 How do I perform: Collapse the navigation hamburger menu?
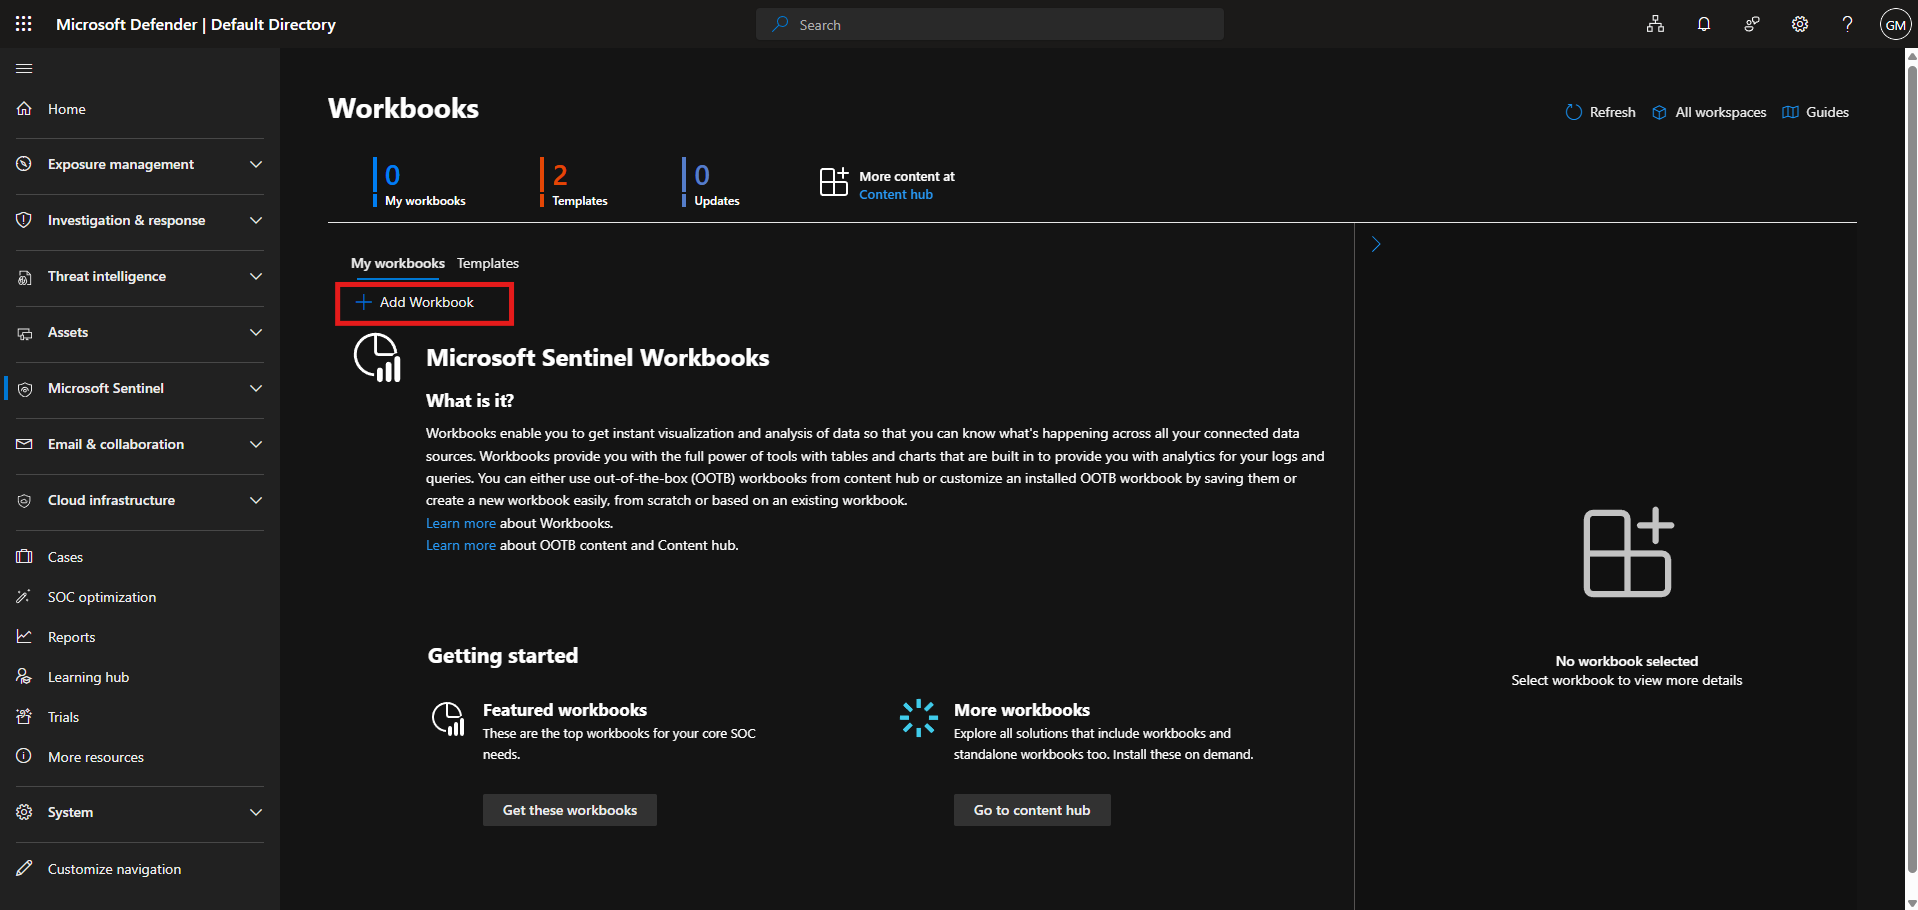tap(24, 68)
